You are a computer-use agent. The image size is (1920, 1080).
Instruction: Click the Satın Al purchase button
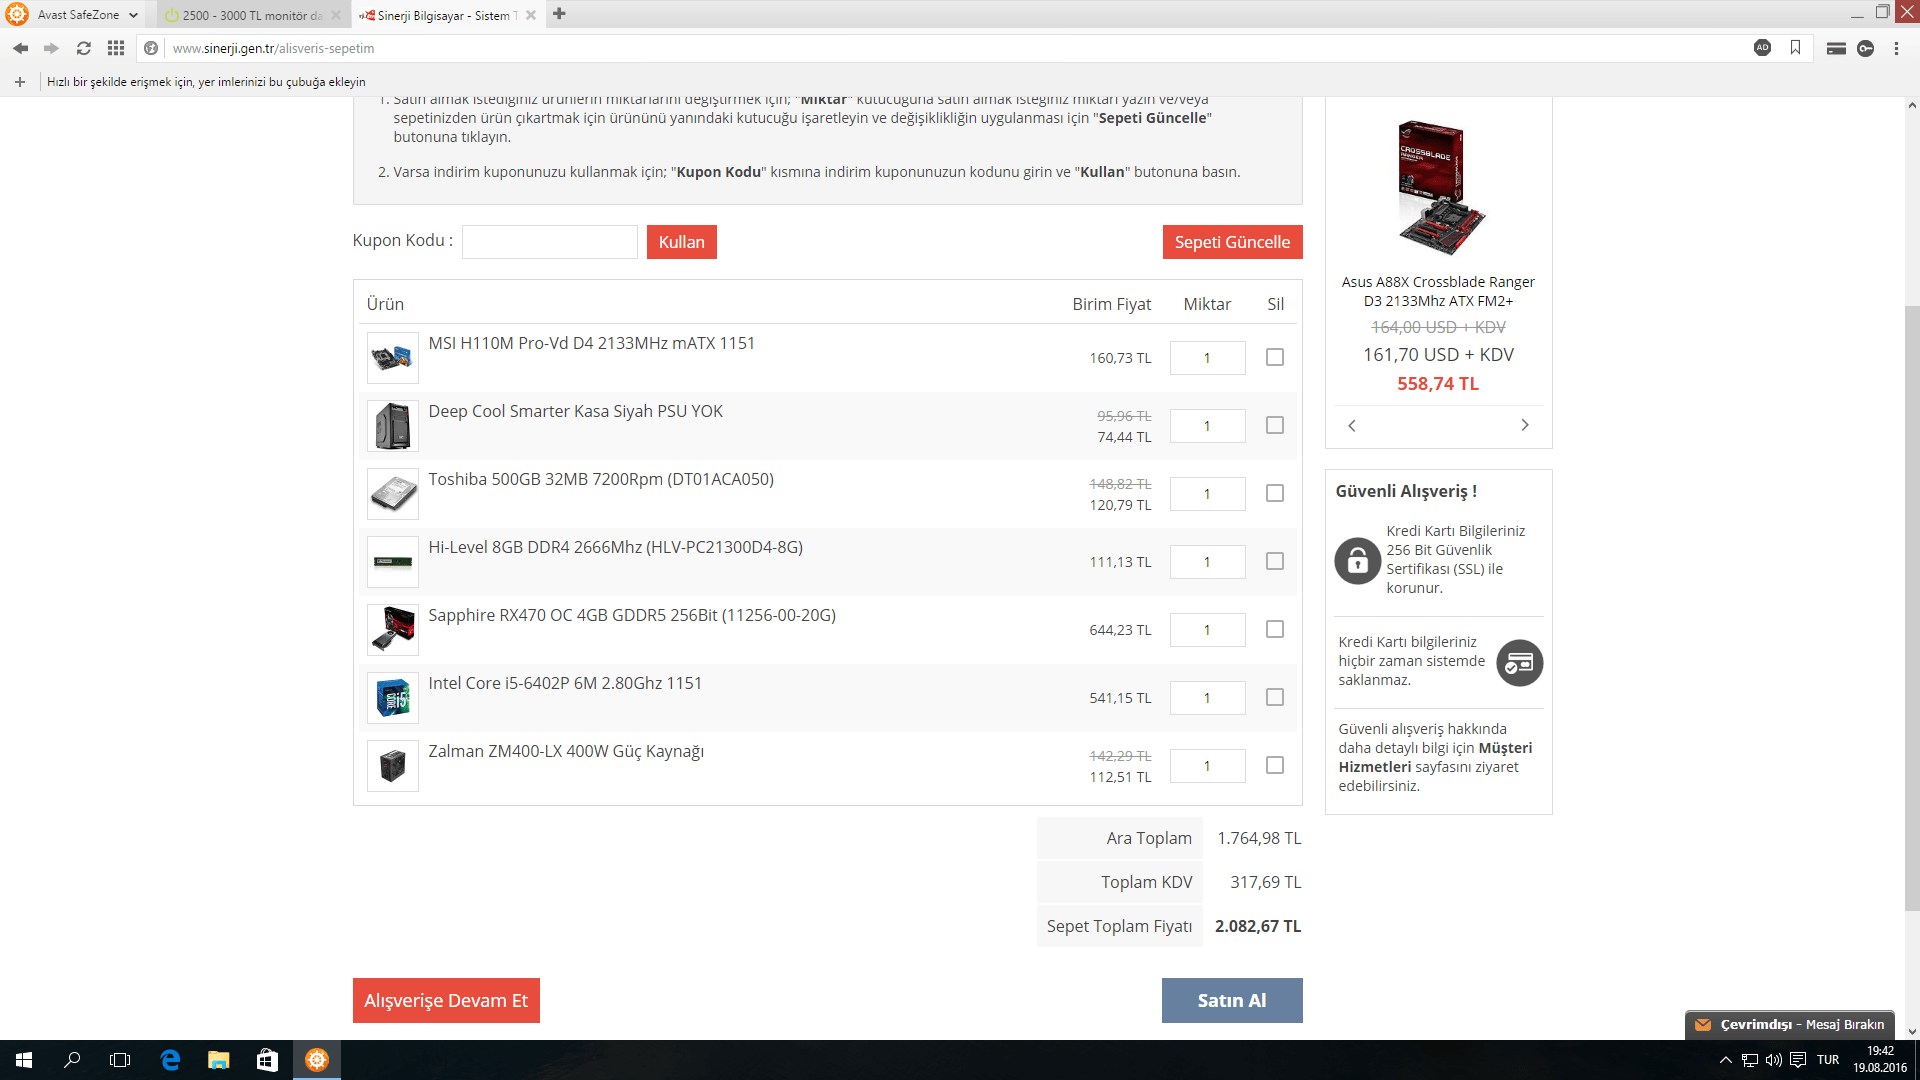(1231, 1000)
